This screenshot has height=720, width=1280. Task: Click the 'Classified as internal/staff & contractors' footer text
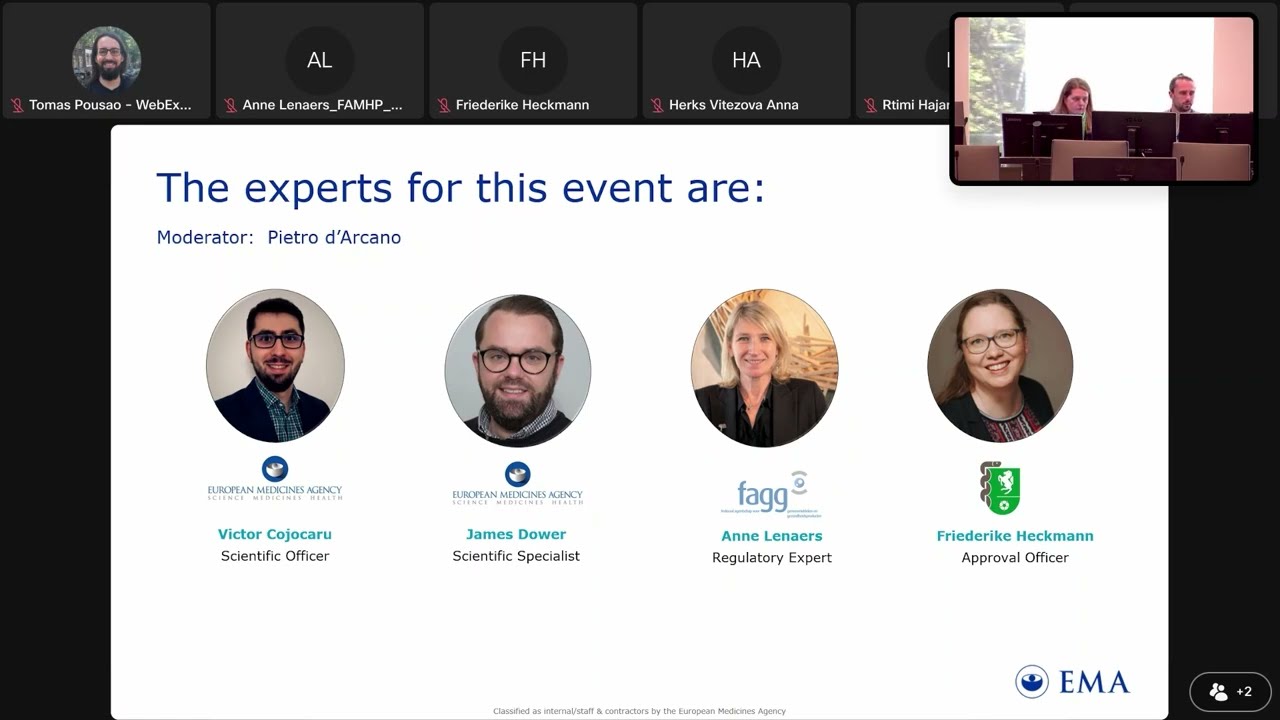639,711
